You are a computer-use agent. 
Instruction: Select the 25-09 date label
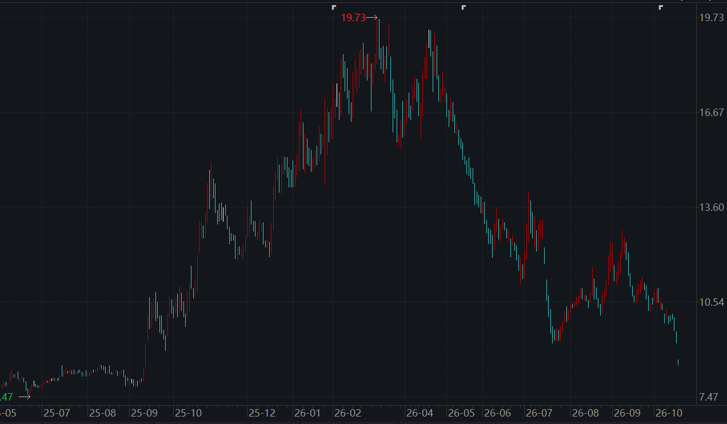[x=144, y=413]
